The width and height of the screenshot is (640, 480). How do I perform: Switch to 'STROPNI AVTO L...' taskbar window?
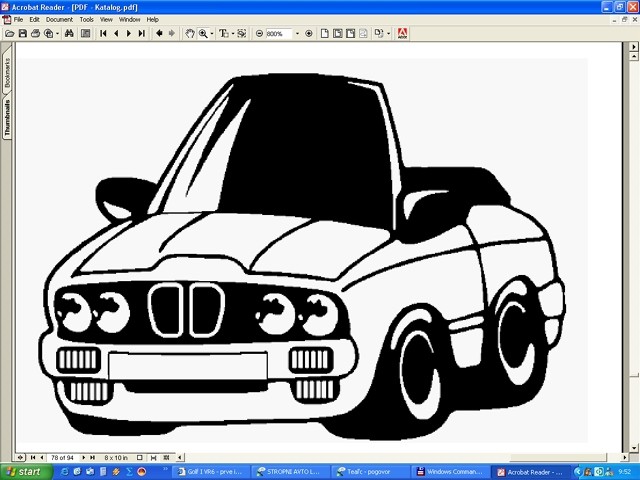[x=290, y=472]
